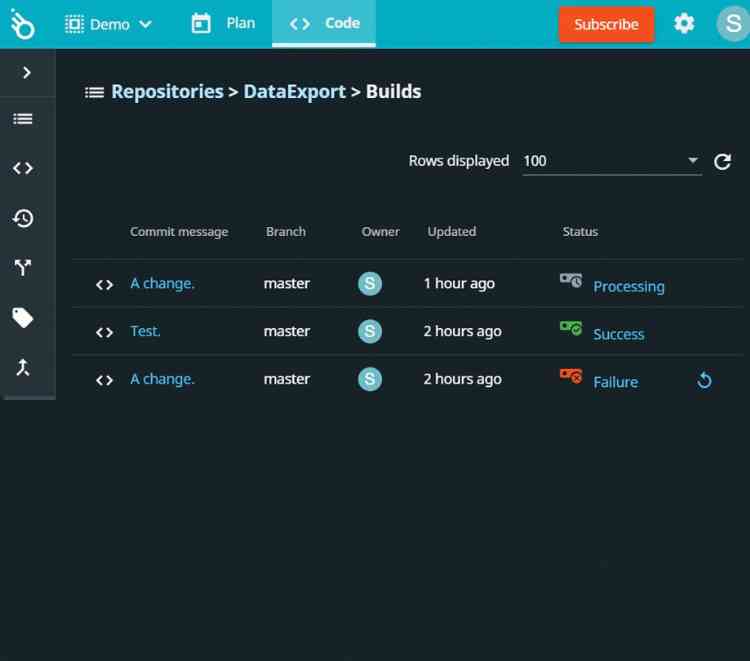The image size is (750, 661).
Task: Click code icon of the Test. row
Action: [x=104, y=332]
